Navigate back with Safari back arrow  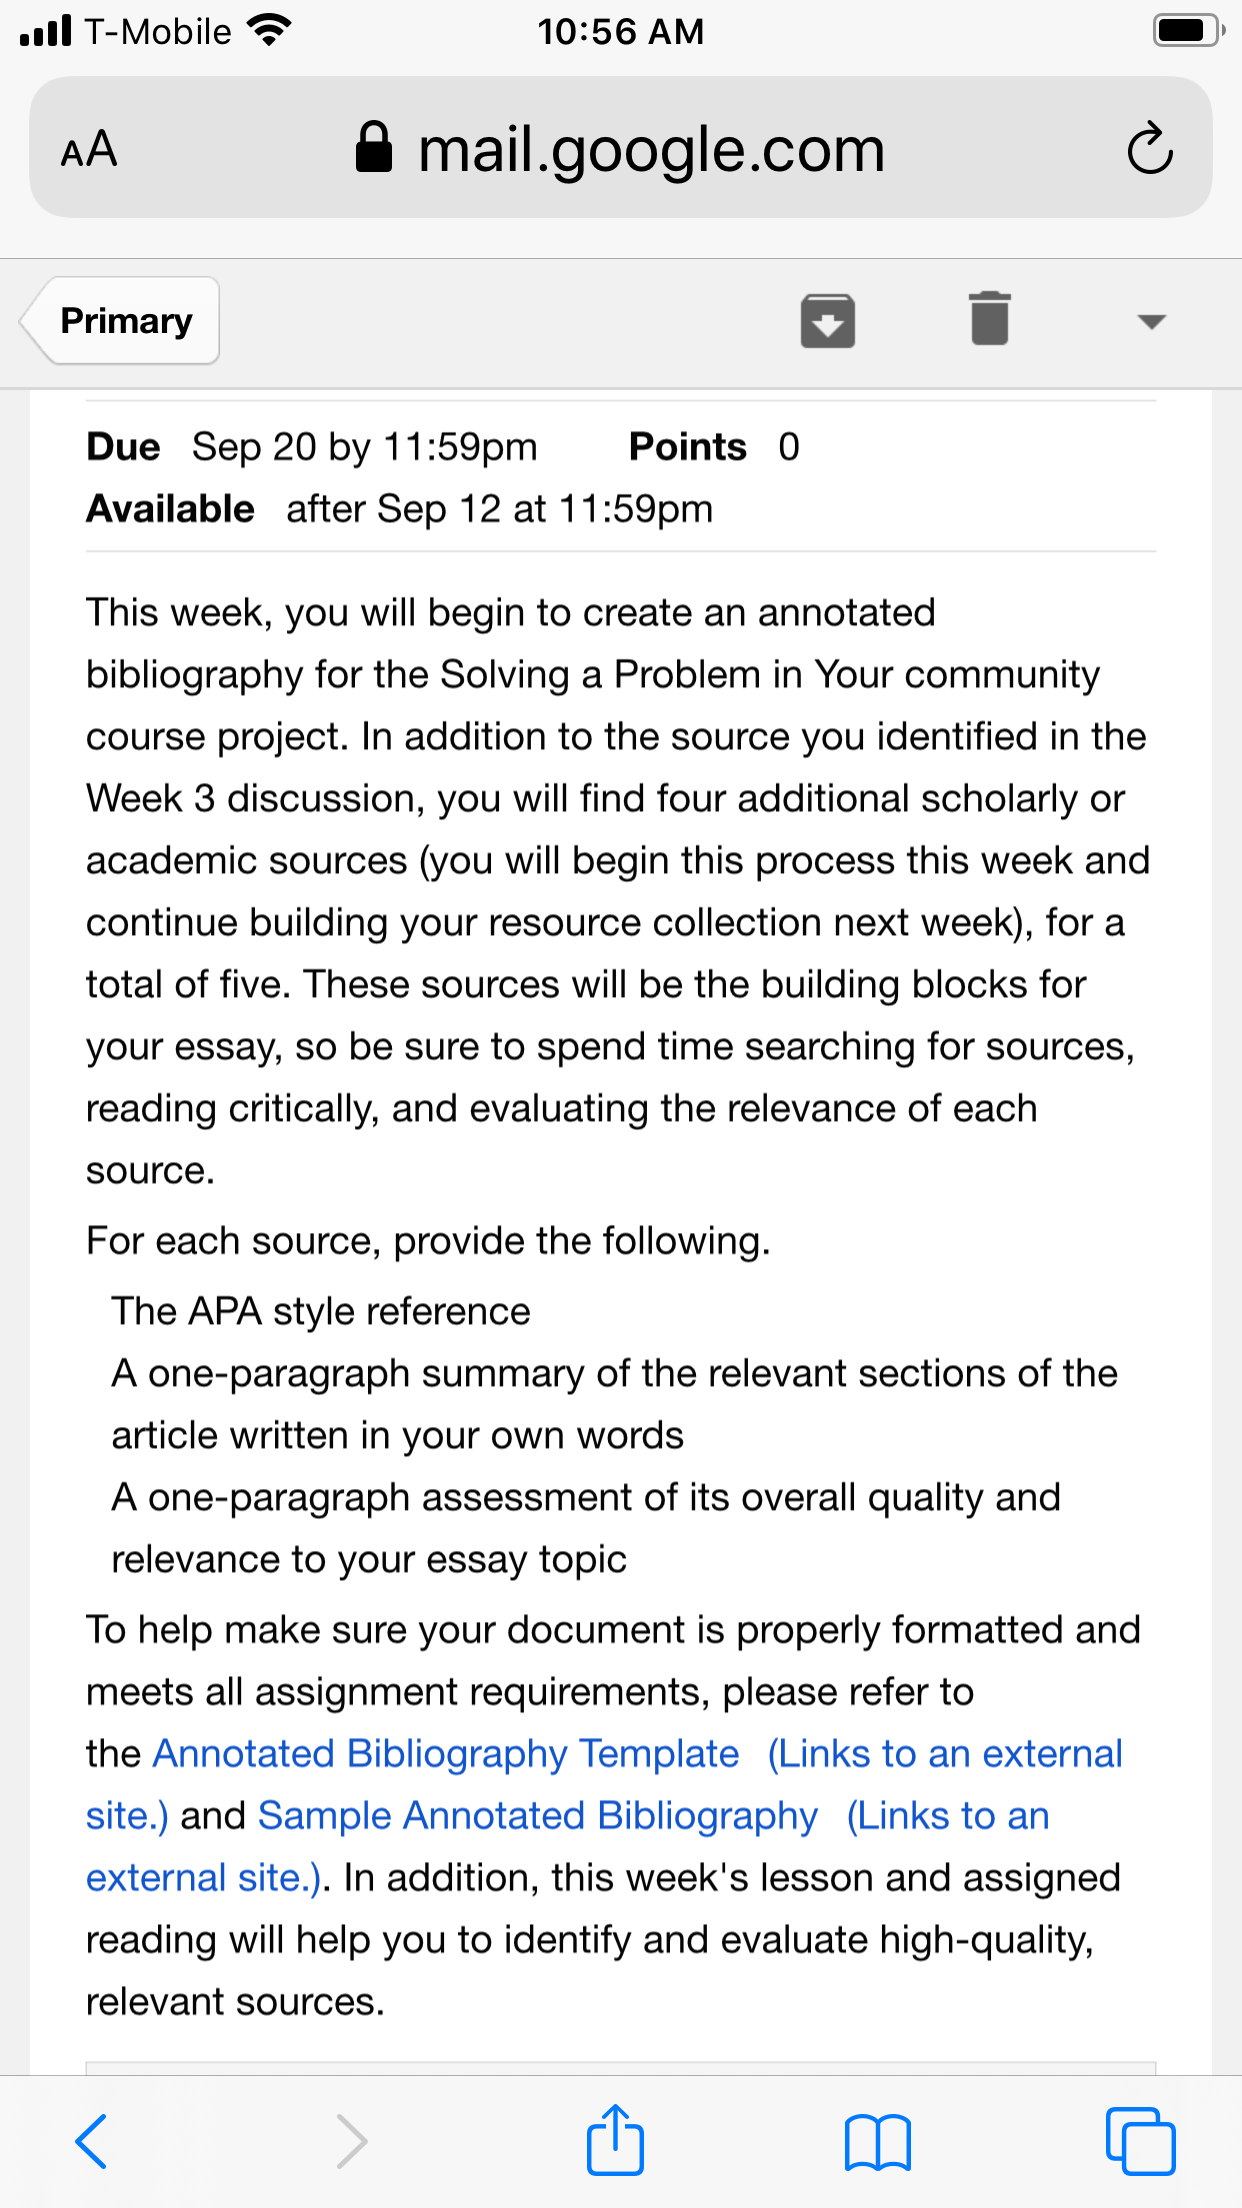coord(91,2141)
